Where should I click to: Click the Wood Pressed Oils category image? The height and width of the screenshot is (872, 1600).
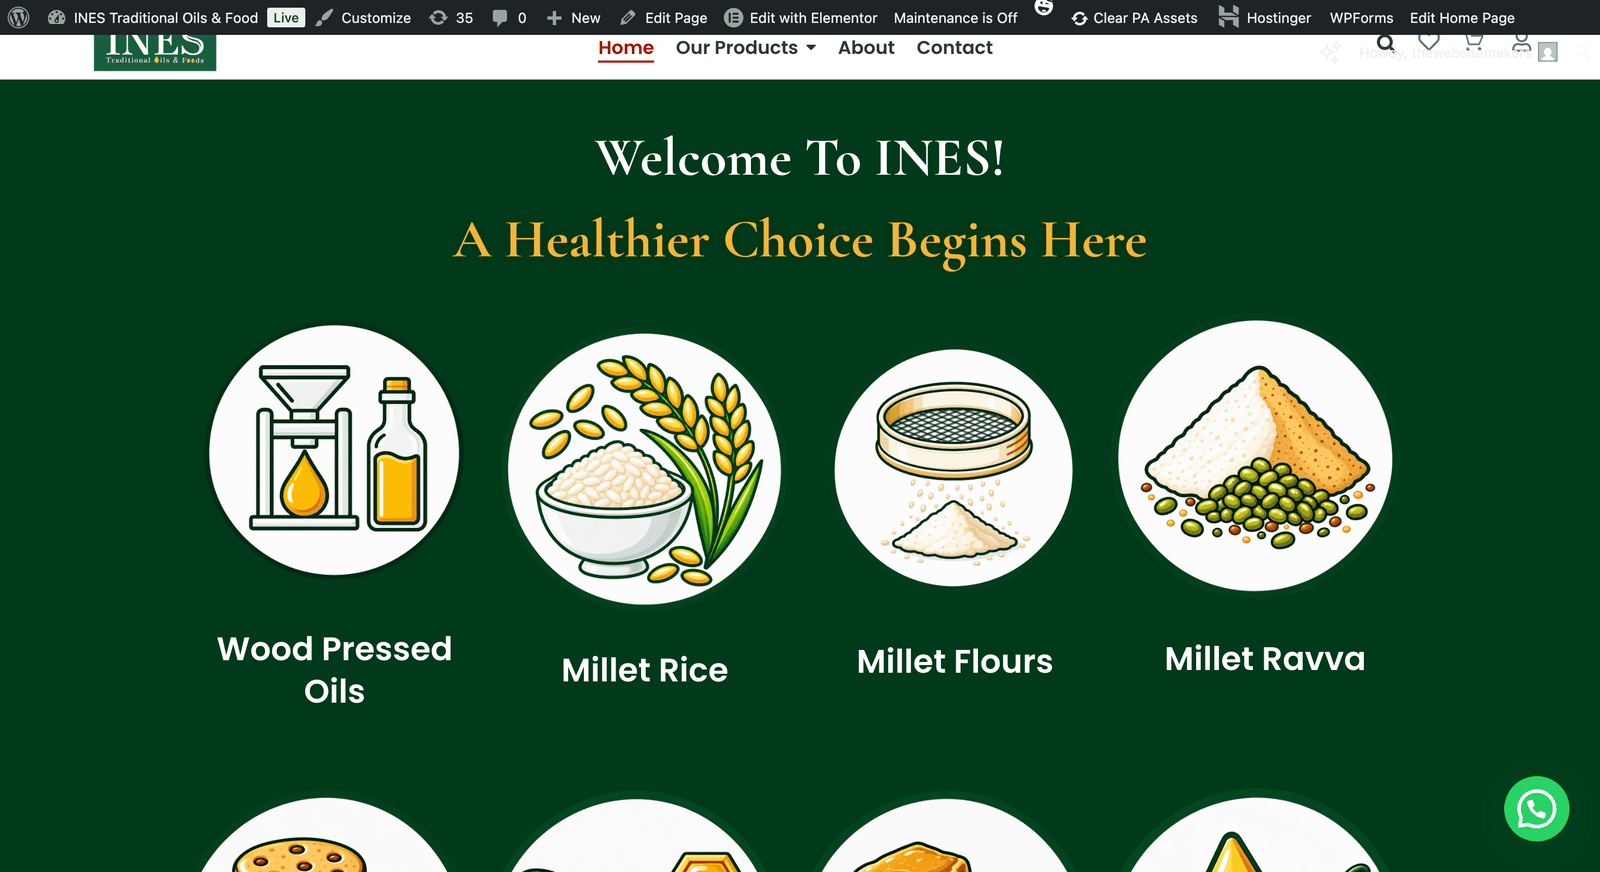click(334, 451)
